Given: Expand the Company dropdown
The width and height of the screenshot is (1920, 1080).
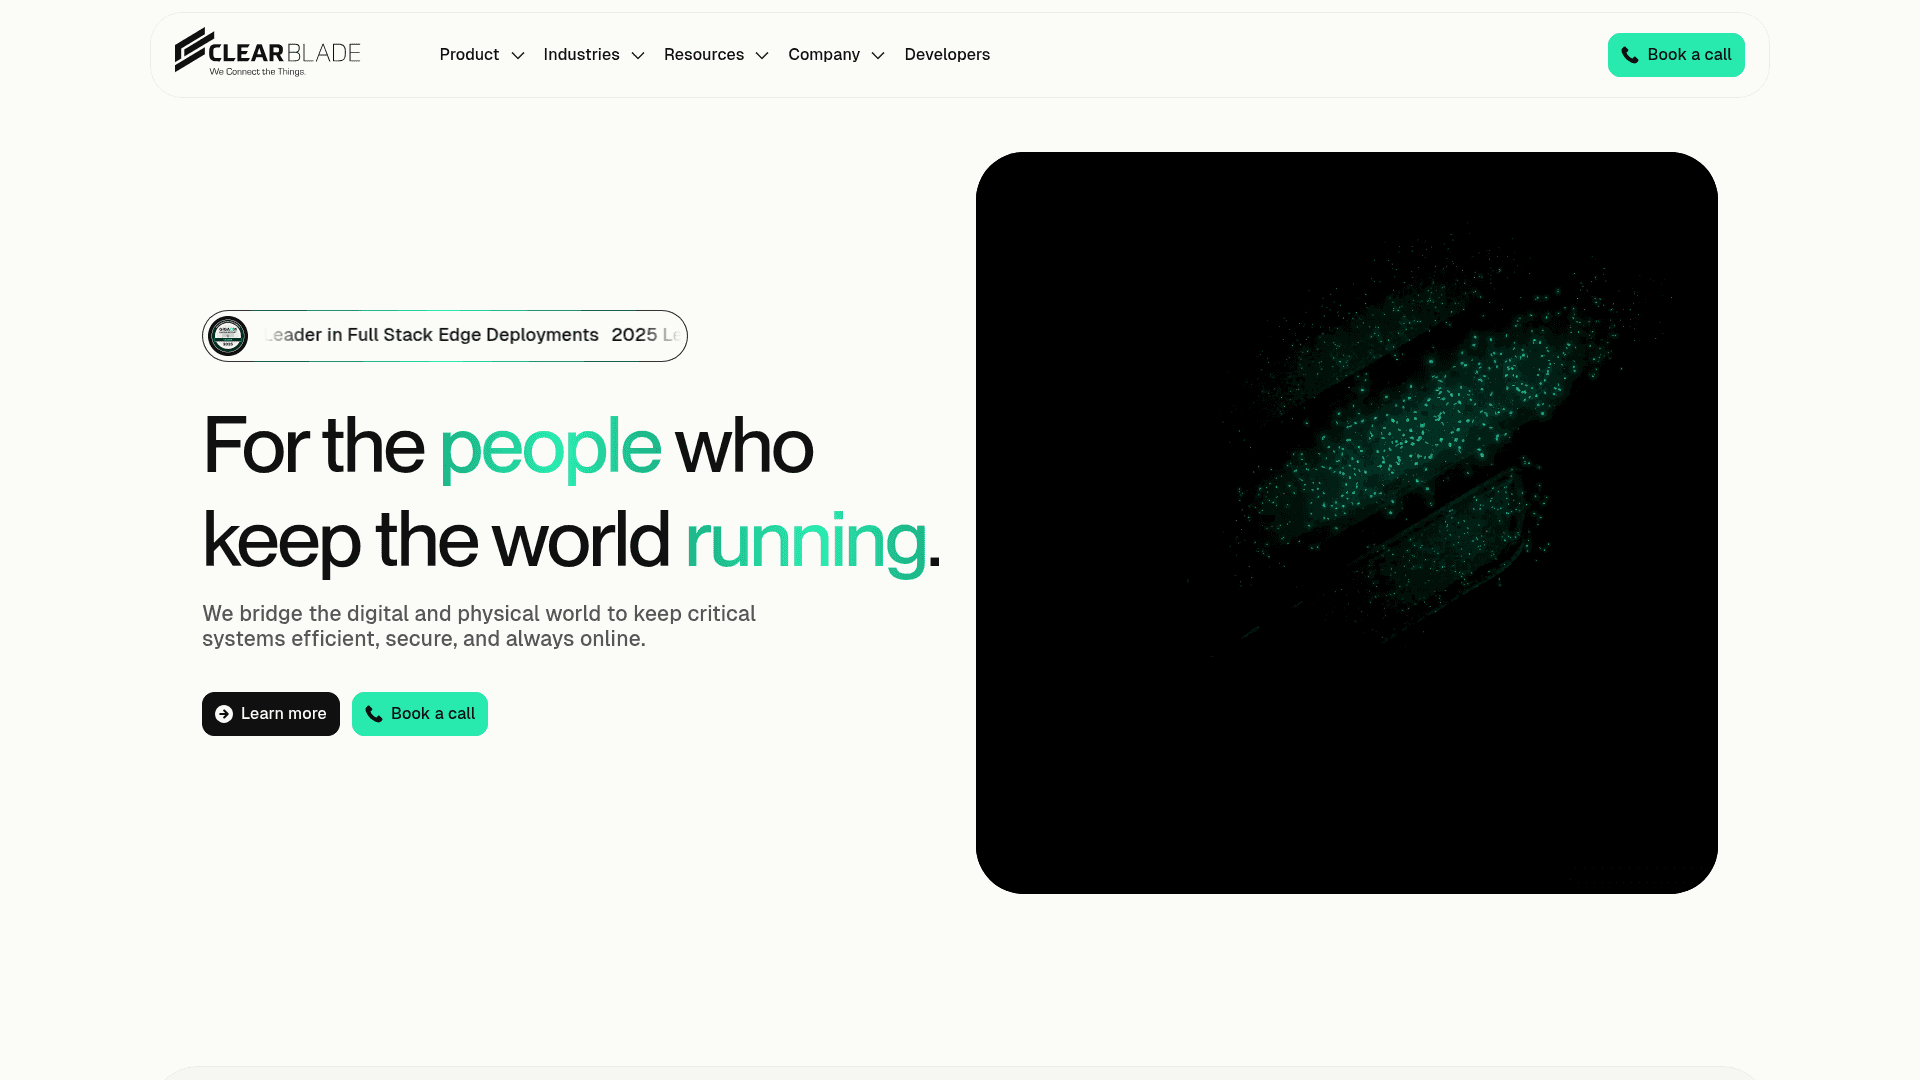Looking at the screenshot, I should 878,55.
